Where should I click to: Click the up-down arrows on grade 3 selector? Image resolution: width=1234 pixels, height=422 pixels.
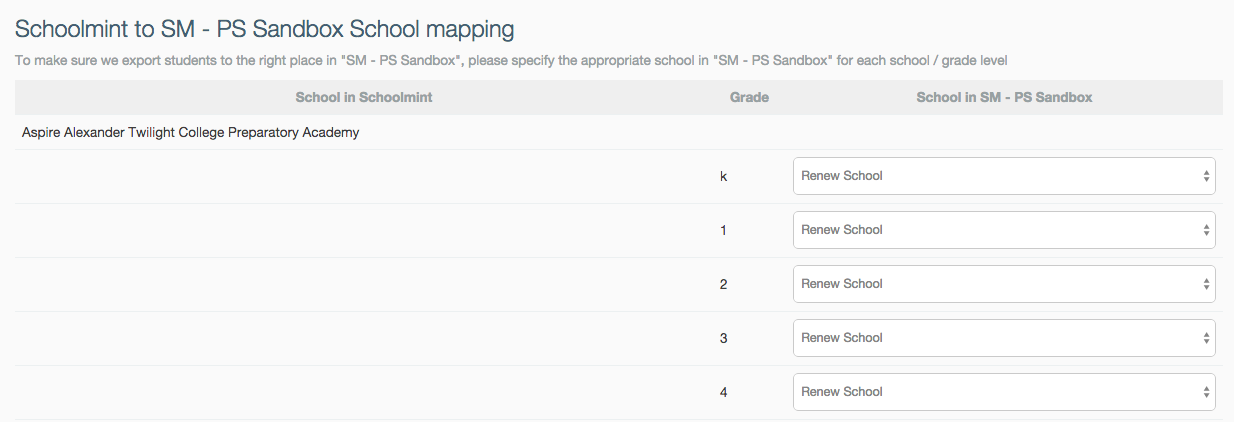click(x=1206, y=338)
